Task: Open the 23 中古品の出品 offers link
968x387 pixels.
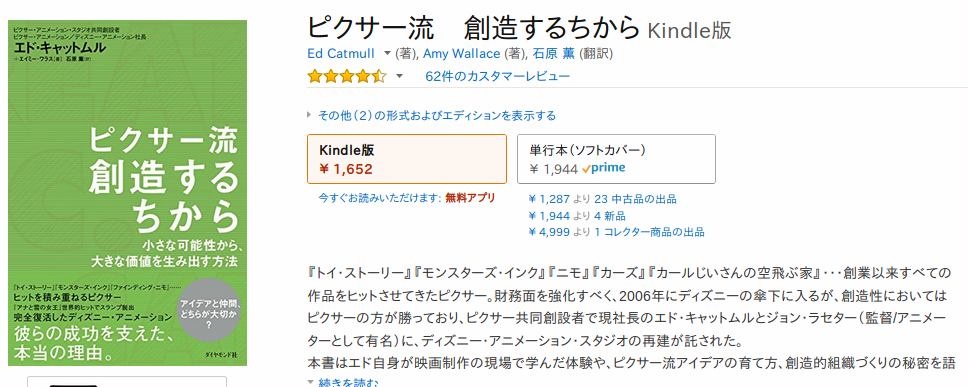Action: click(635, 199)
